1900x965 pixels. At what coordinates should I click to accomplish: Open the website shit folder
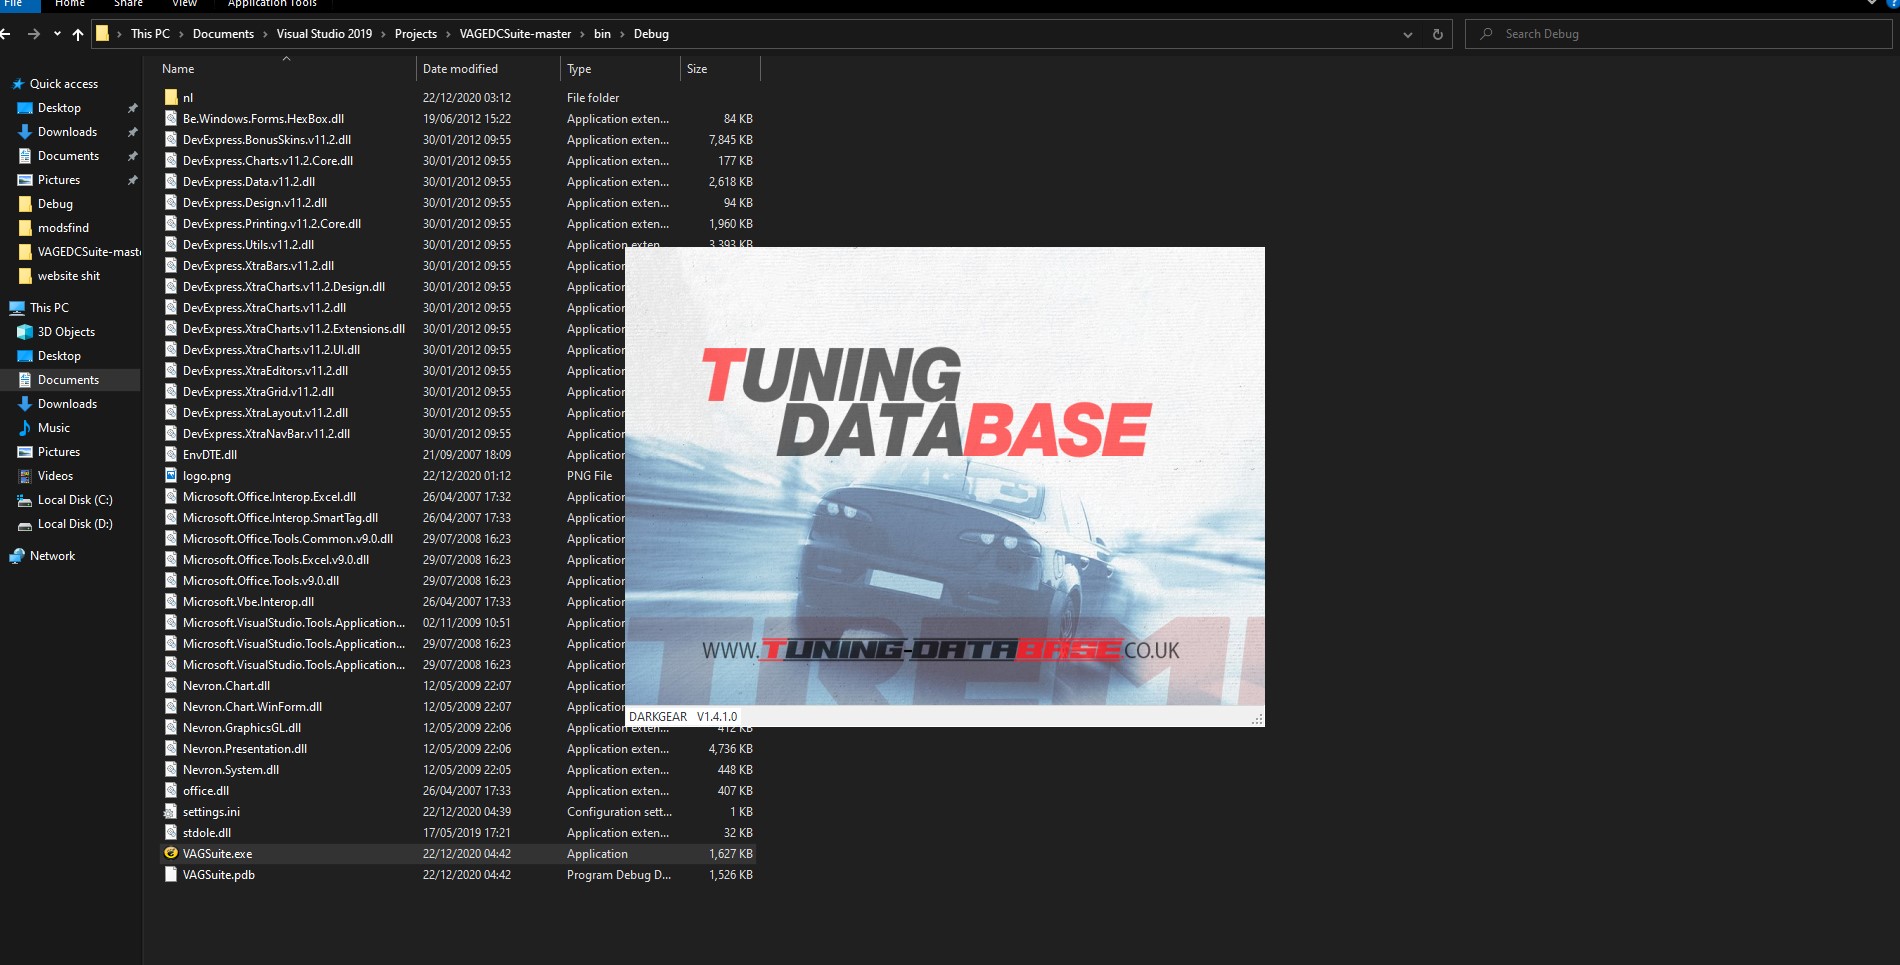(x=69, y=276)
